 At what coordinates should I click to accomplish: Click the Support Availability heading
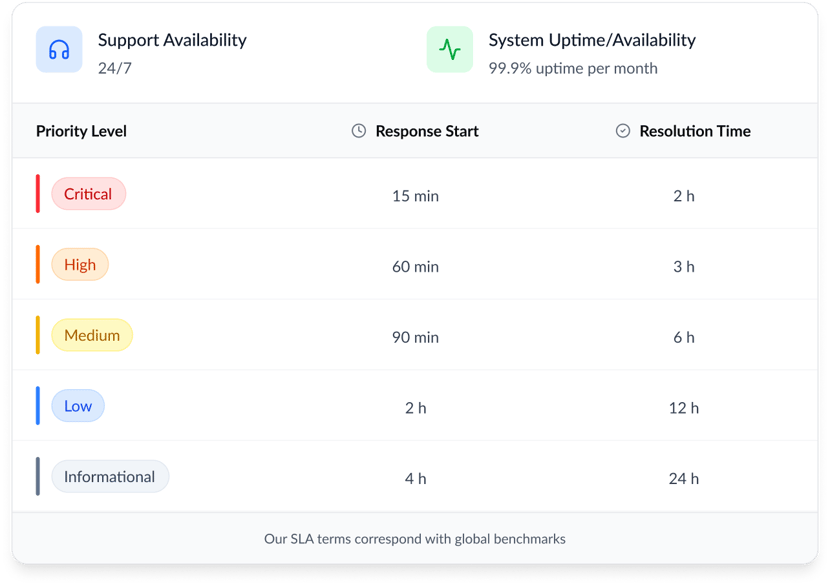pyautogui.click(x=172, y=40)
